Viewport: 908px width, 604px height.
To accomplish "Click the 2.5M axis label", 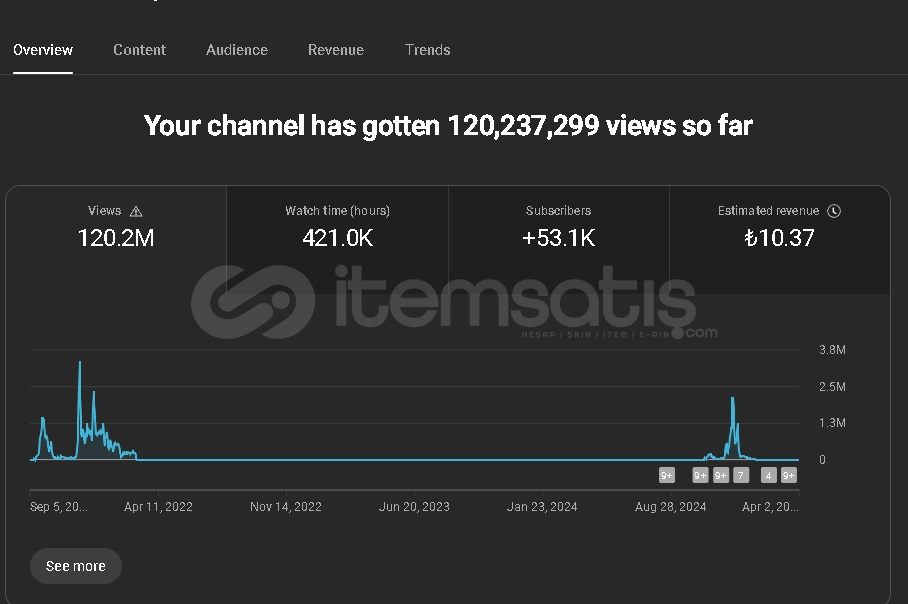I will (x=832, y=386).
